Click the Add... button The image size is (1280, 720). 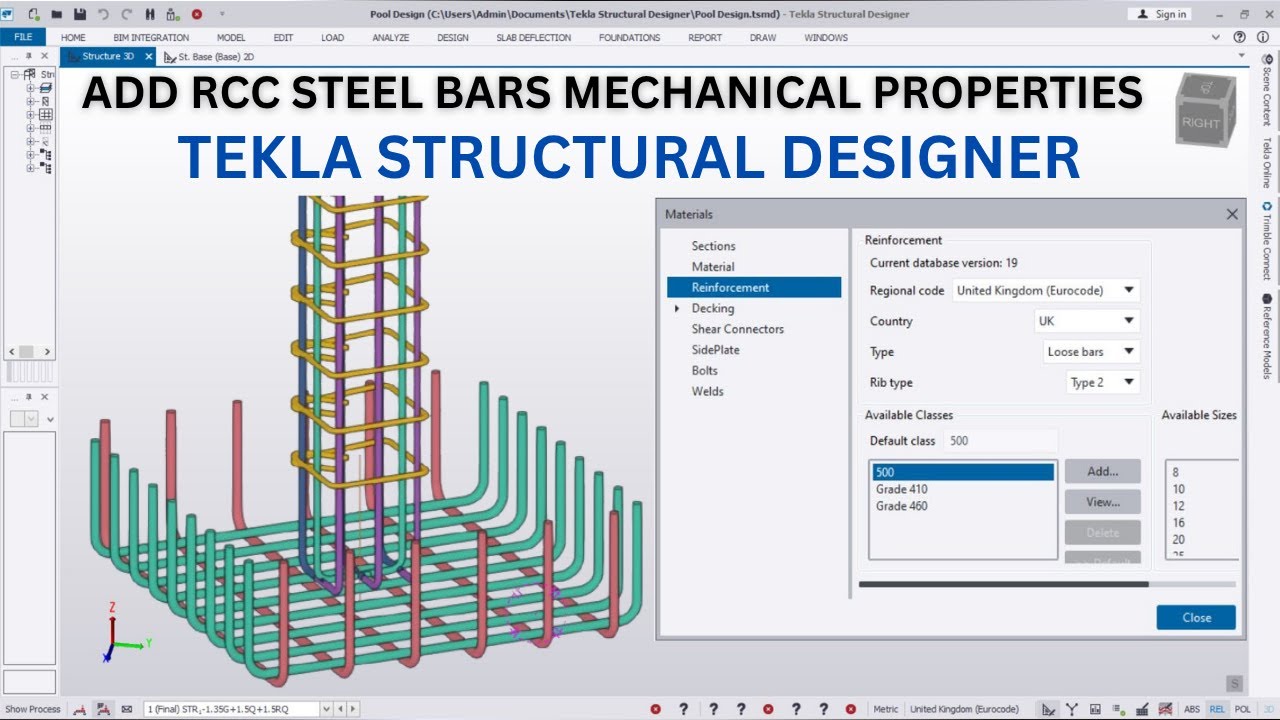pyautogui.click(x=1102, y=471)
